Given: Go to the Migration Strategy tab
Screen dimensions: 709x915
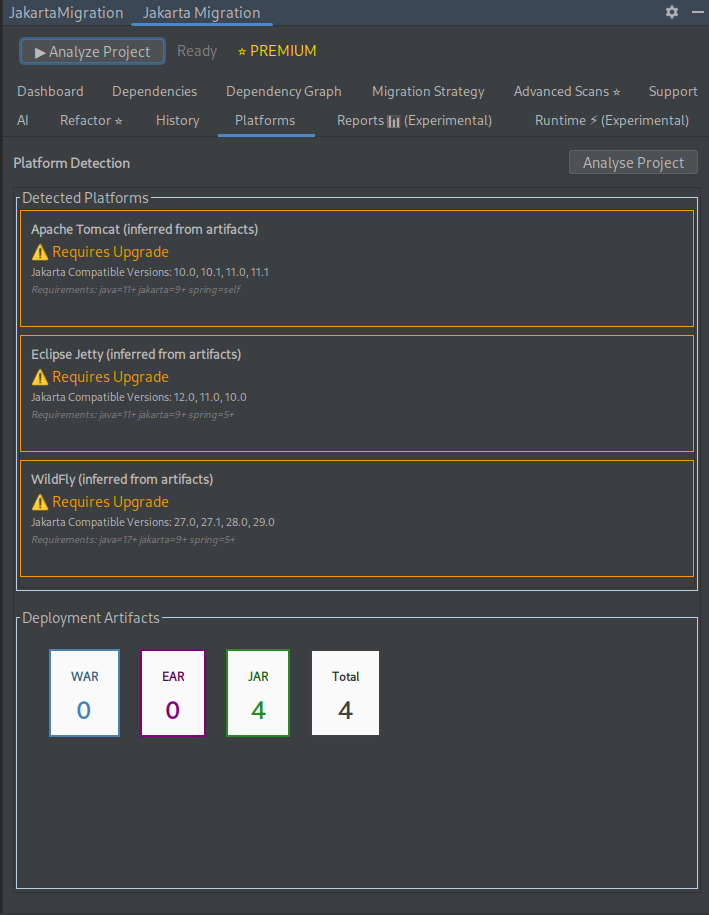Looking at the screenshot, I should [x=428, y=92].
